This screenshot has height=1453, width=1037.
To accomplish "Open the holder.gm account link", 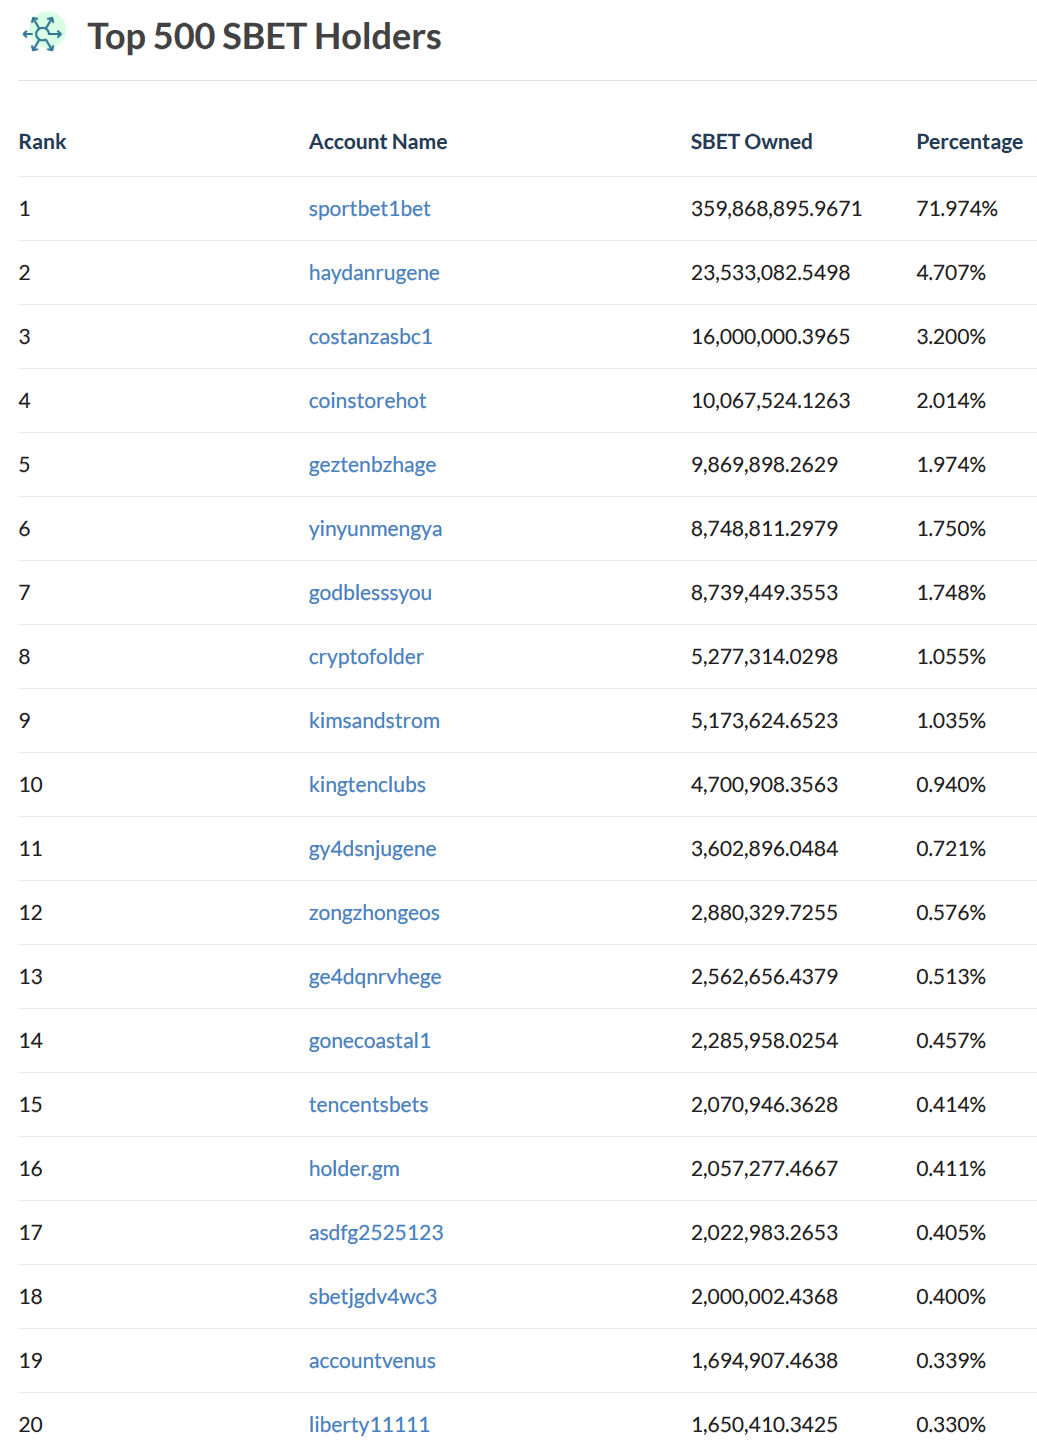I will 354,1169.
